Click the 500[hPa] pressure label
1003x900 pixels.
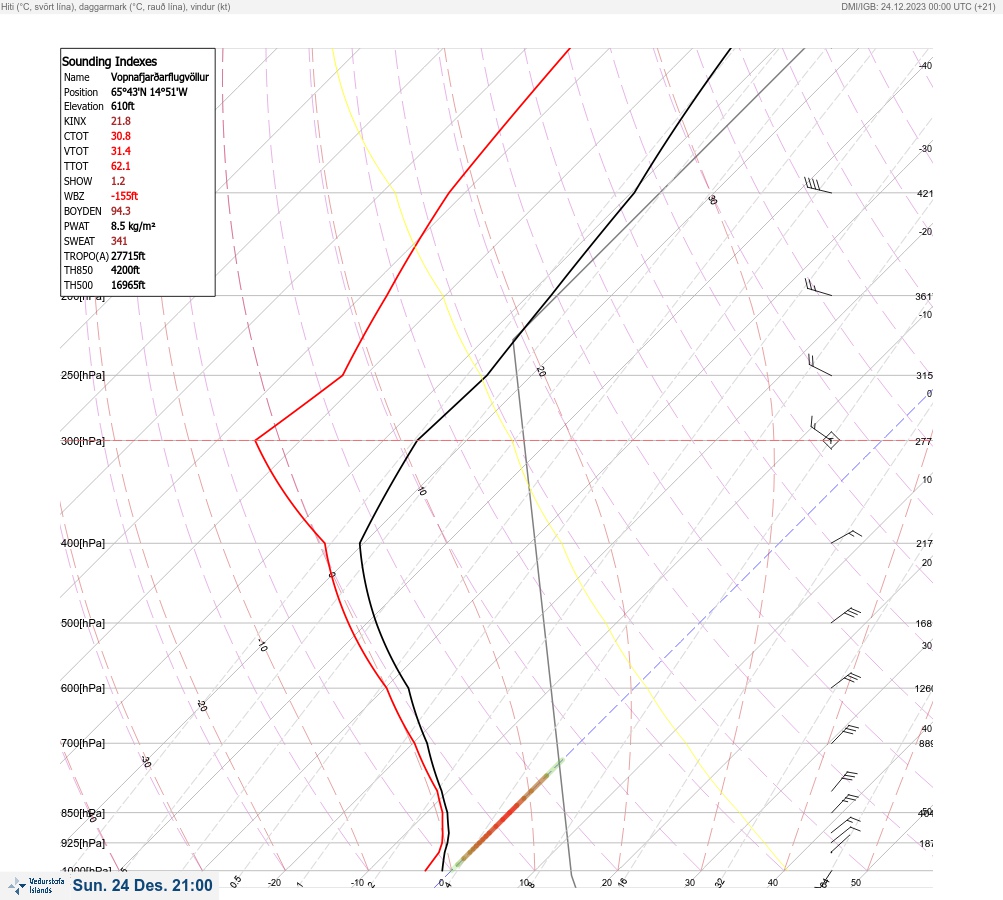point(83,623)
